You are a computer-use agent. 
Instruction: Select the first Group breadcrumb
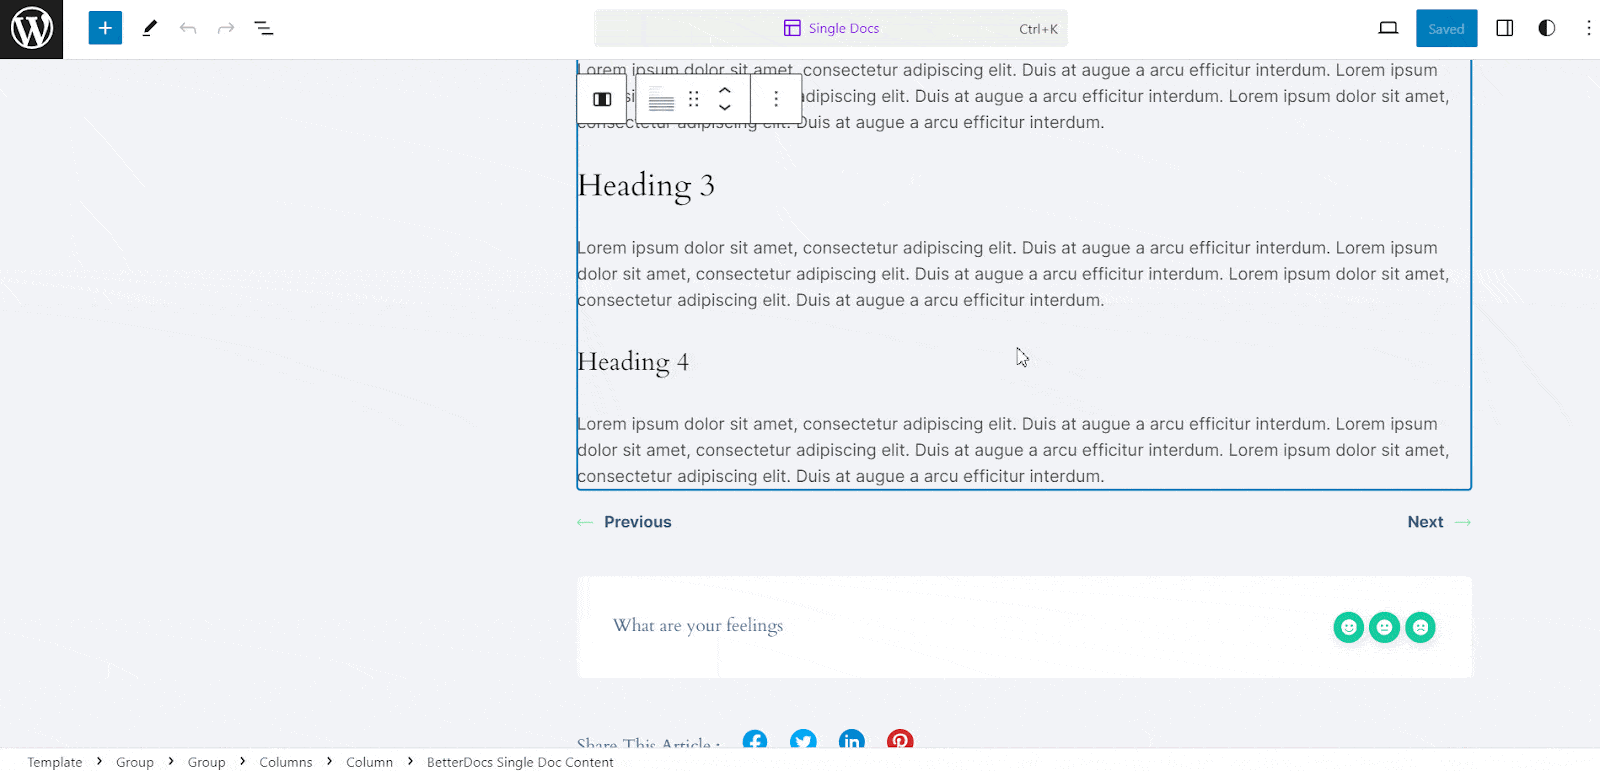[135, 762]
